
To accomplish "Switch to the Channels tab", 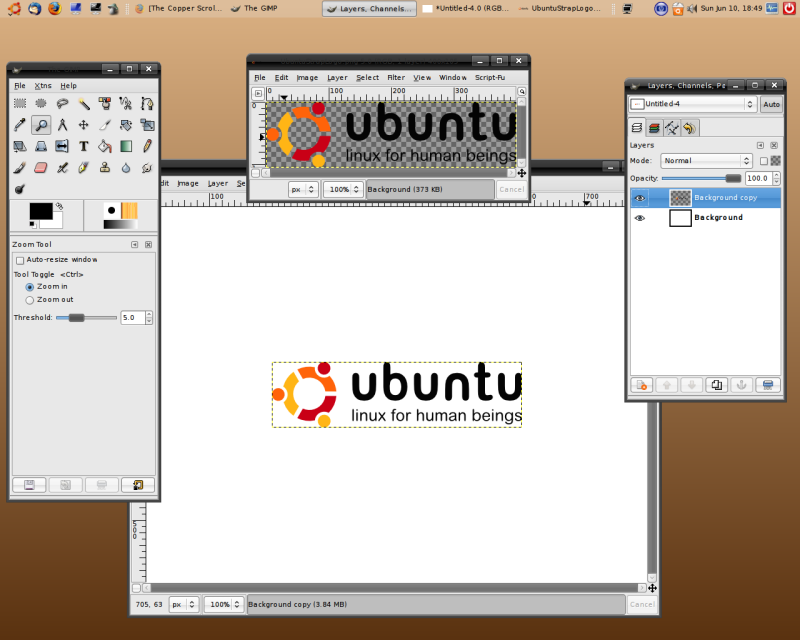I will click(654, 128).
